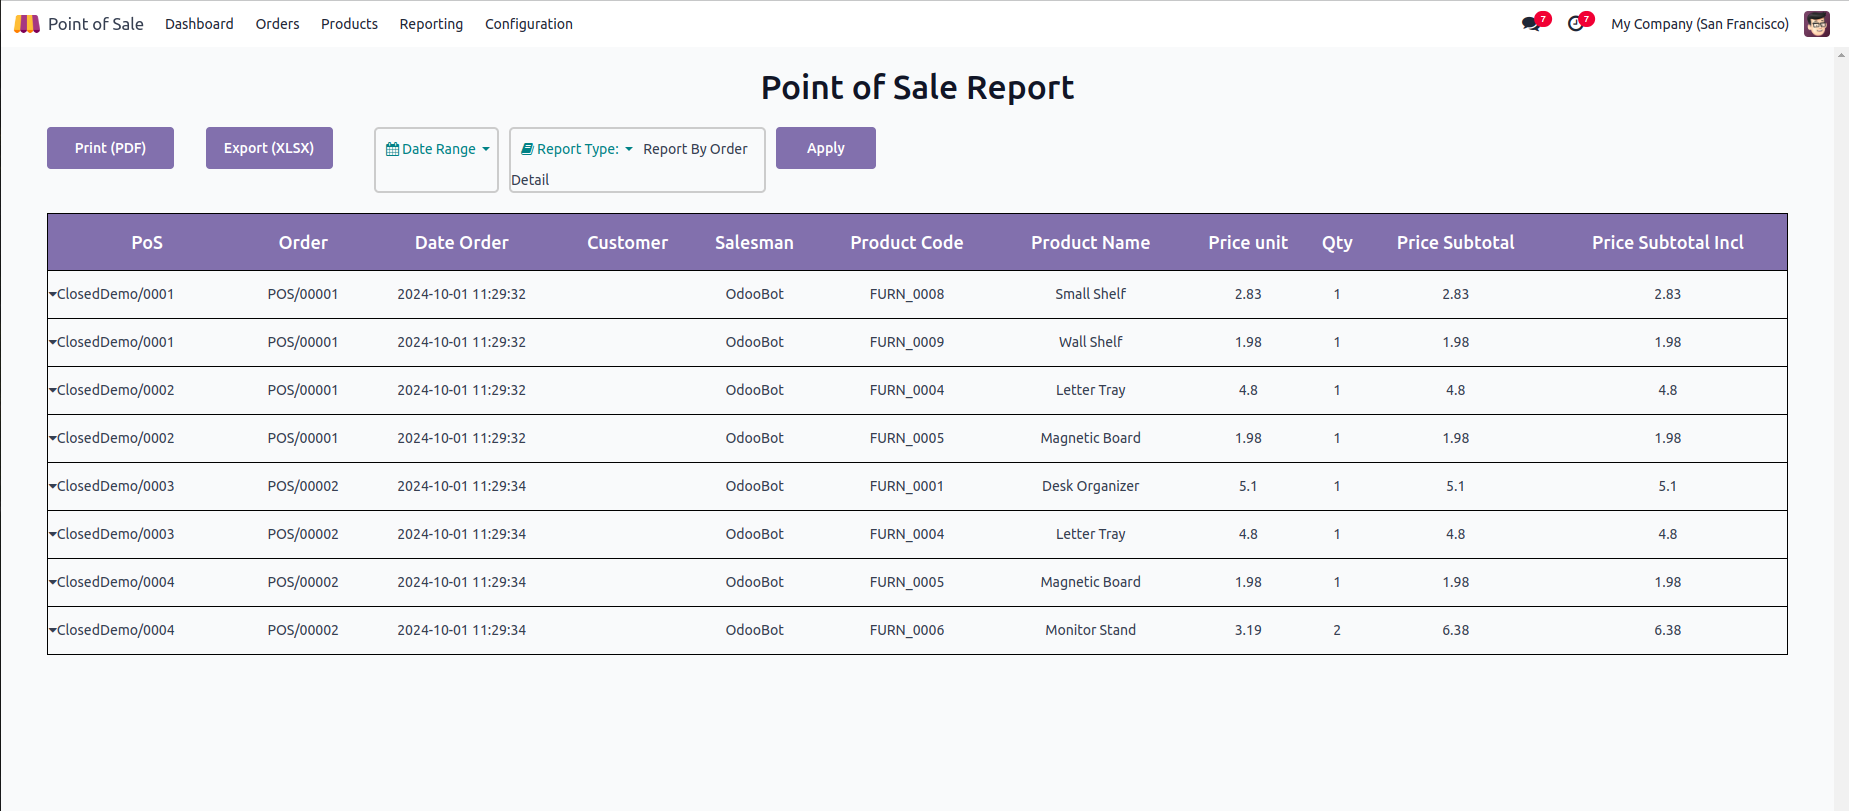Toggle the ClosedDemo/0003 Desk Organizer row arrow
Viewport: 1849px width, 811px height.
(x=52, y=486)
